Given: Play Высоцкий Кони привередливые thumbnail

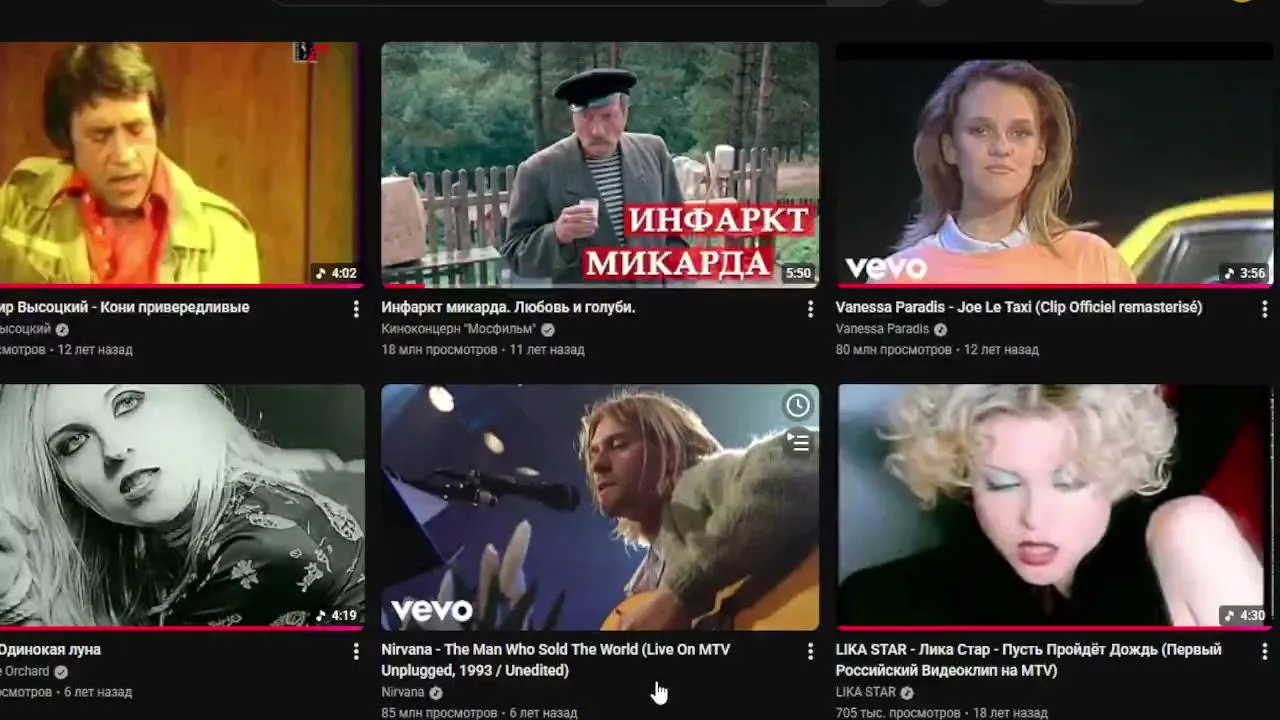Looking at the screenshot, I should pos(181,164).
